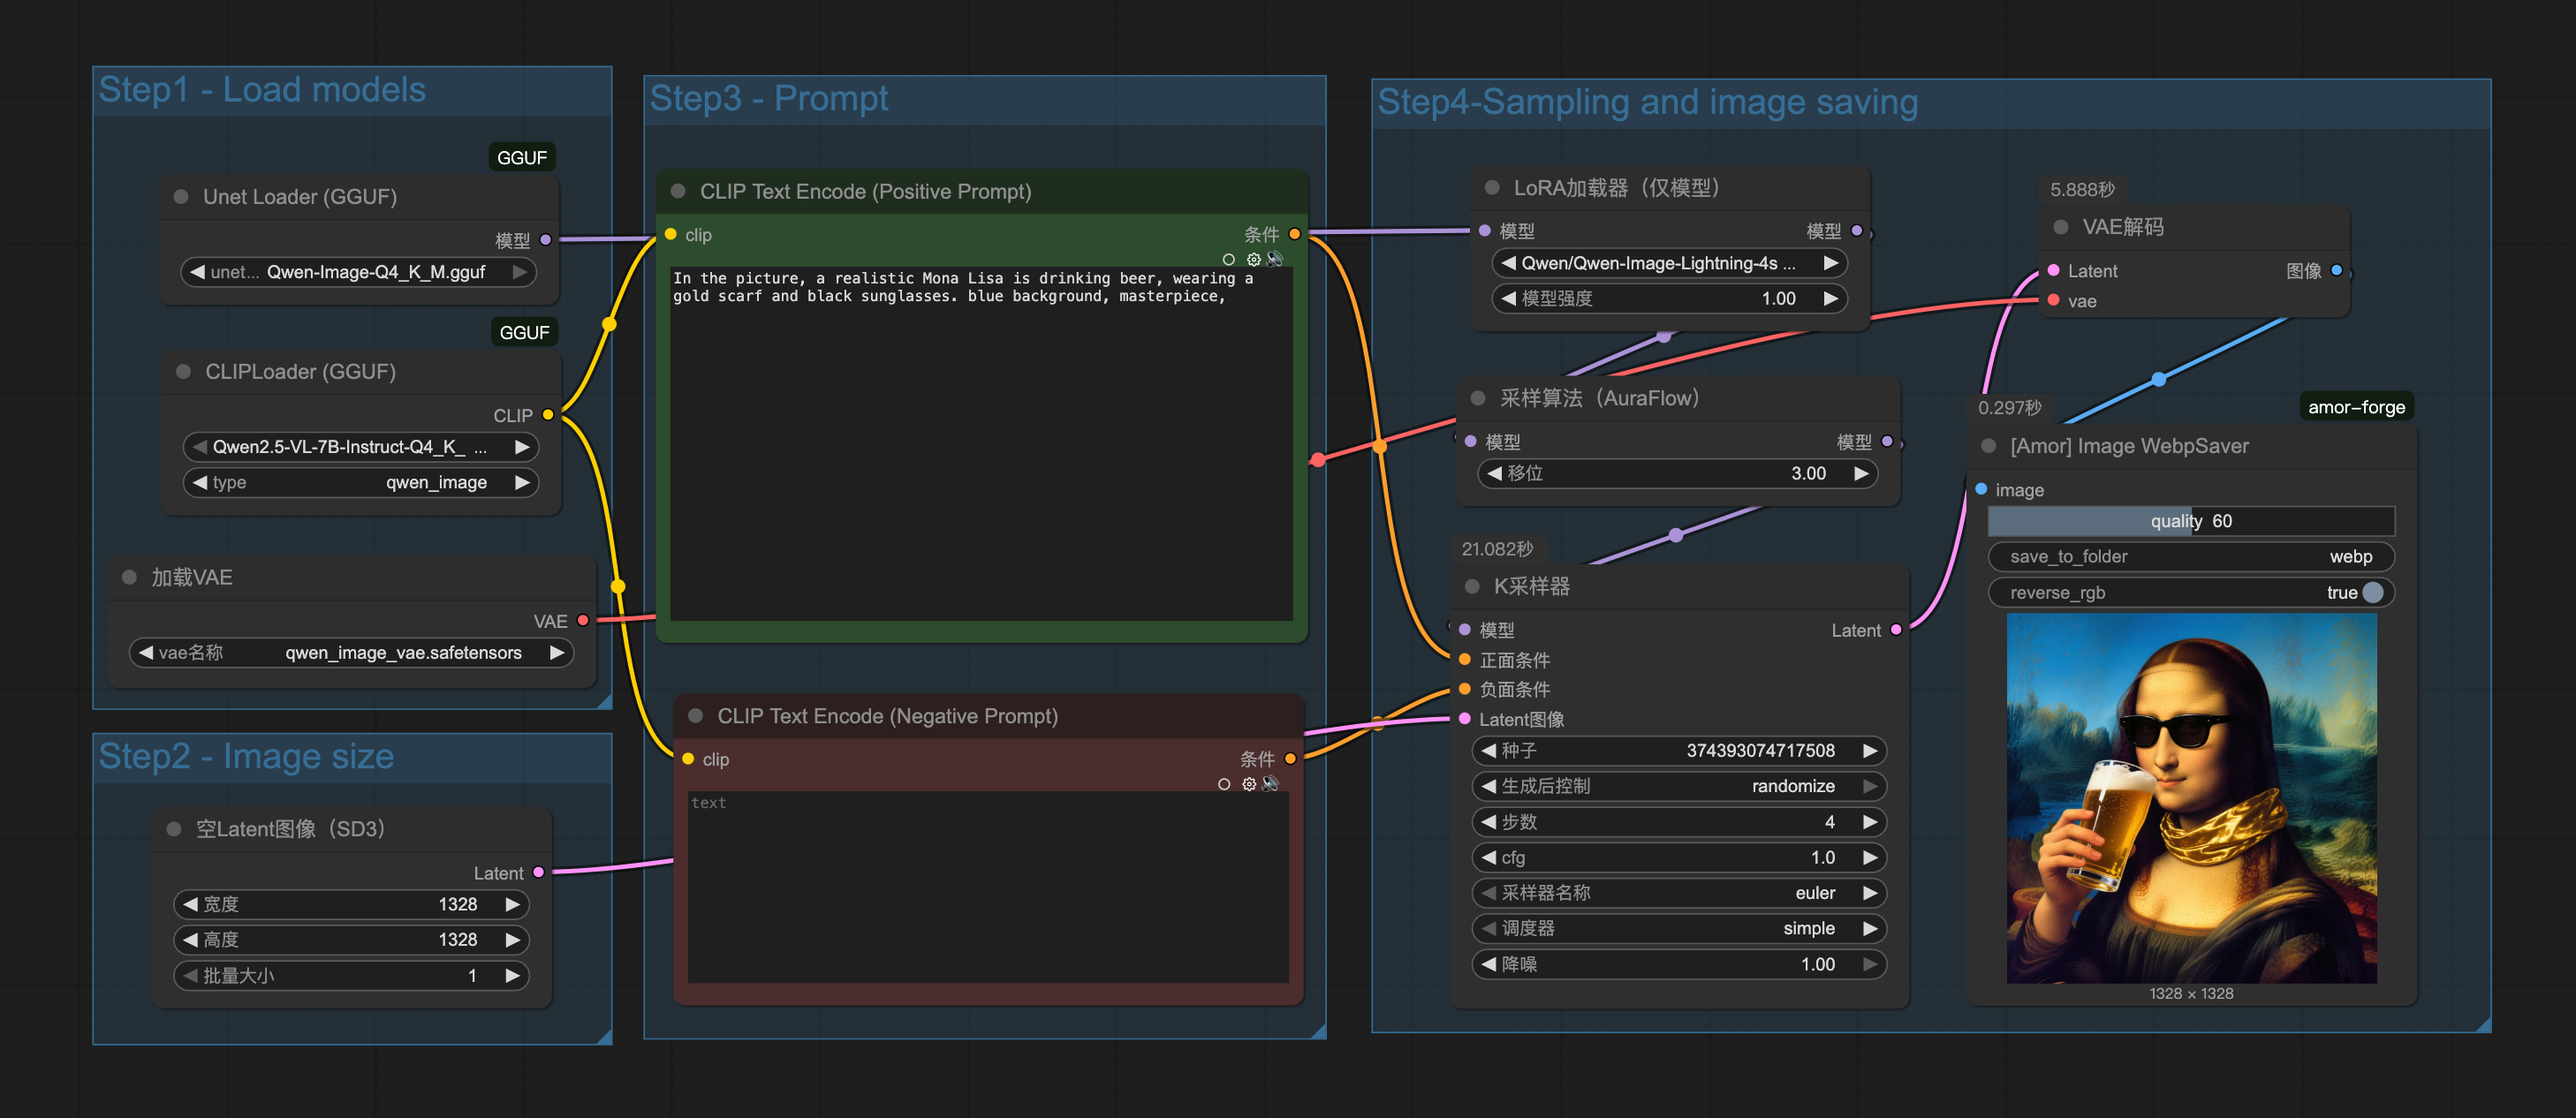Image resolution: width=2576 pixels, height=1118 pixels.
Task: Collapse the 空Latent图像 (SD3) node via its dot
Action: (174, 829)
